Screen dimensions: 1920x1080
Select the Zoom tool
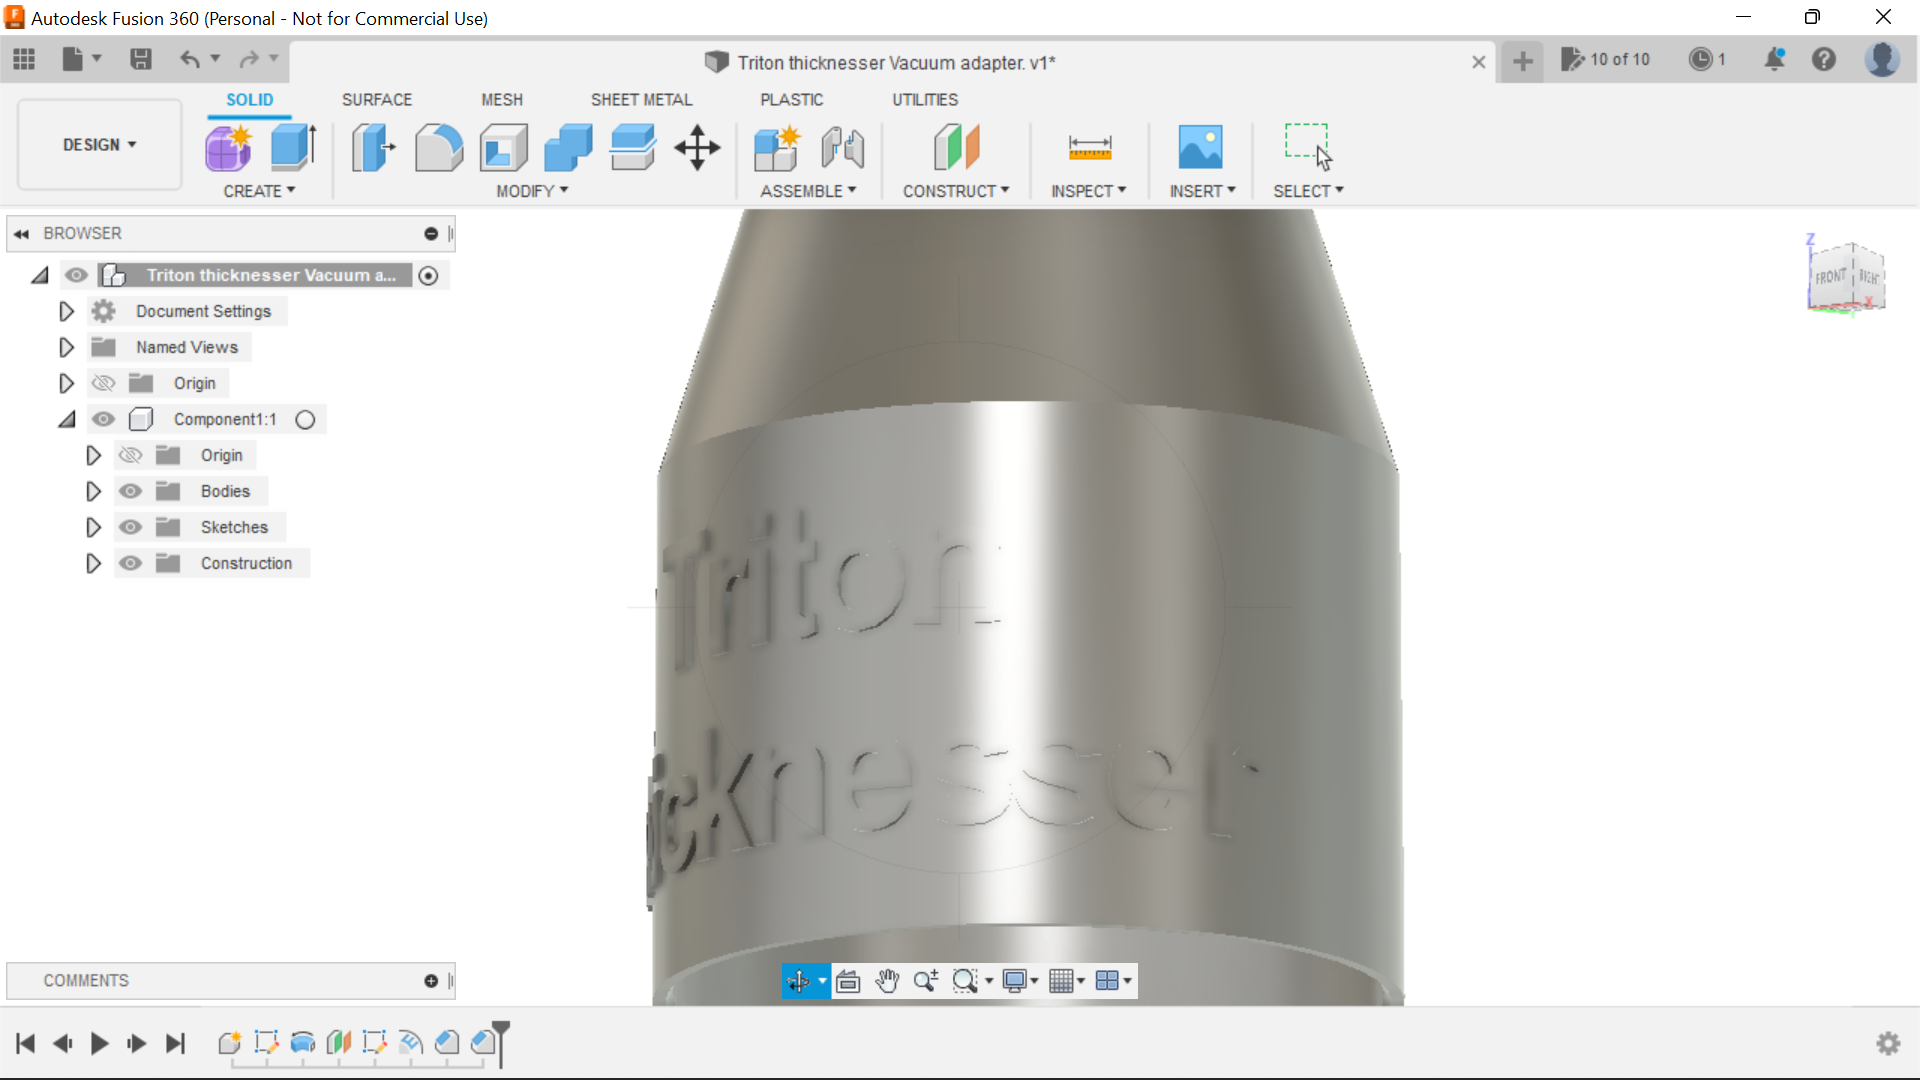[925, 981]
